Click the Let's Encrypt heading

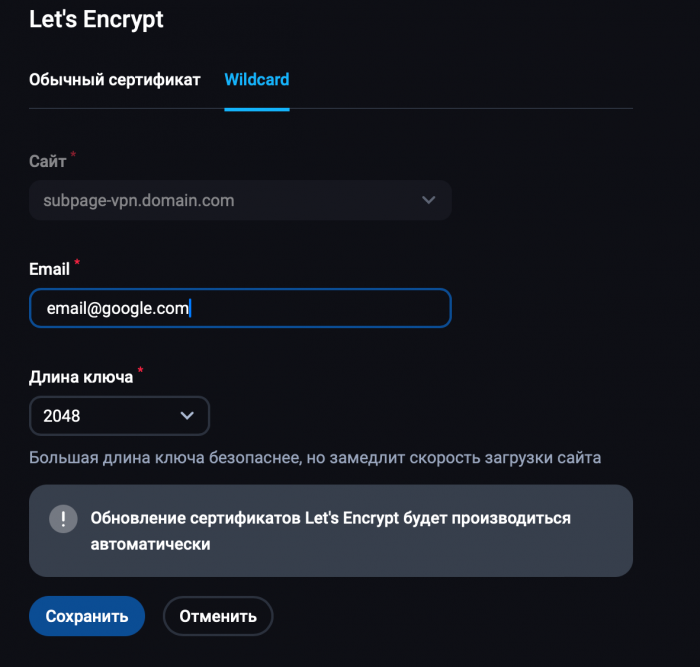(96, 18)
